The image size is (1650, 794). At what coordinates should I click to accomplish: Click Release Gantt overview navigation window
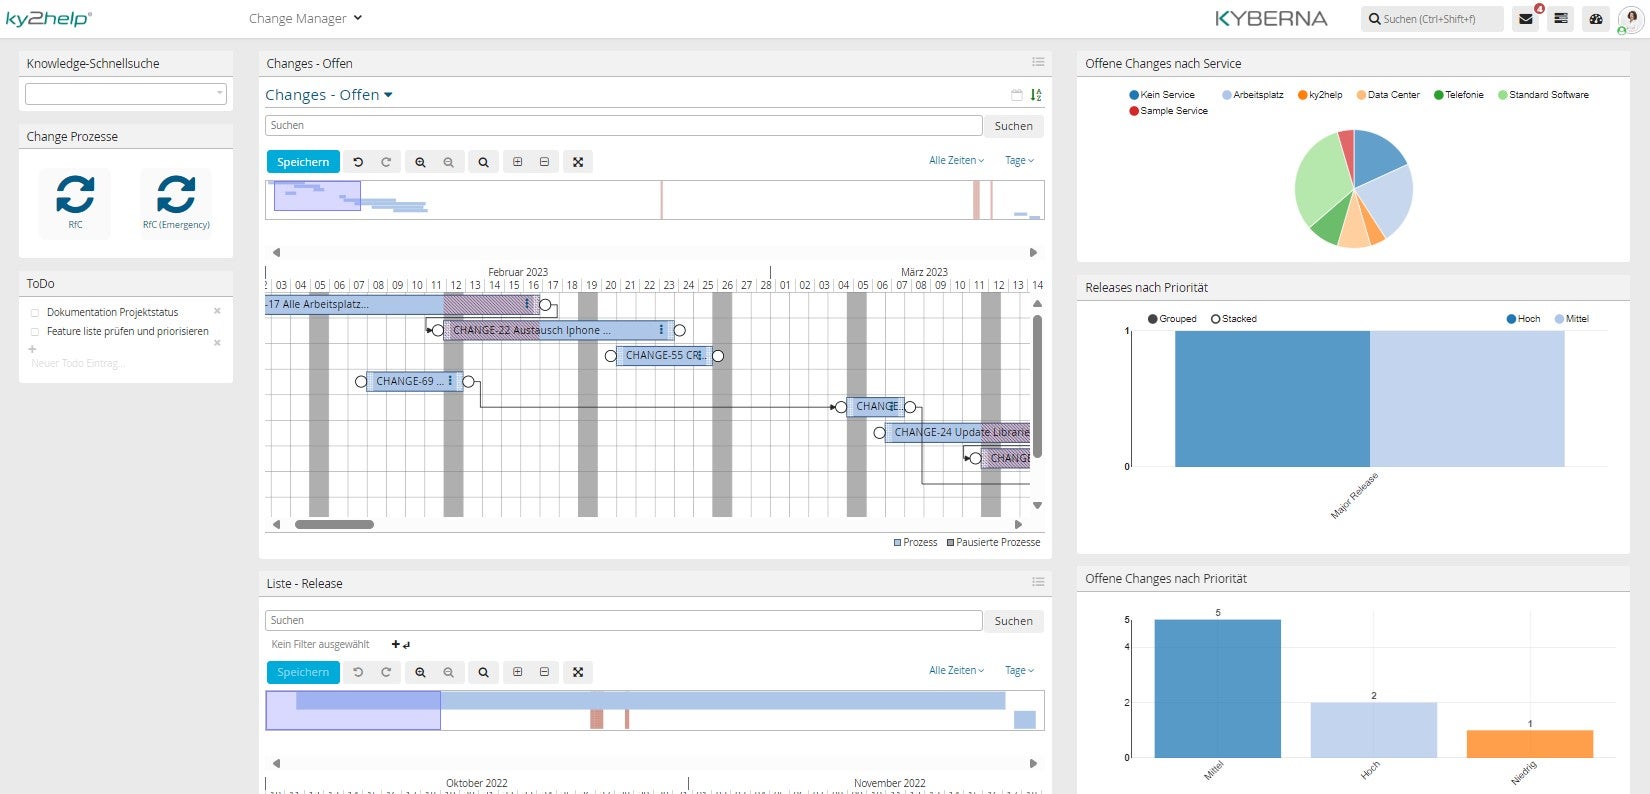coord(353,710)
